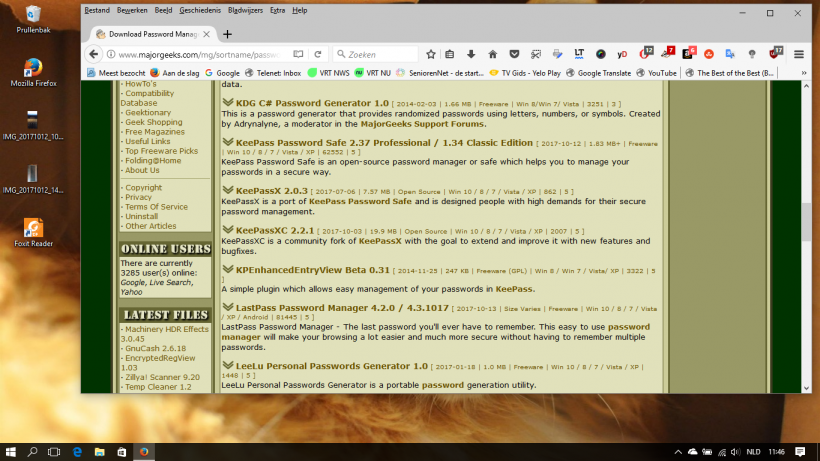Open the Bladwijzers menu

245,10
